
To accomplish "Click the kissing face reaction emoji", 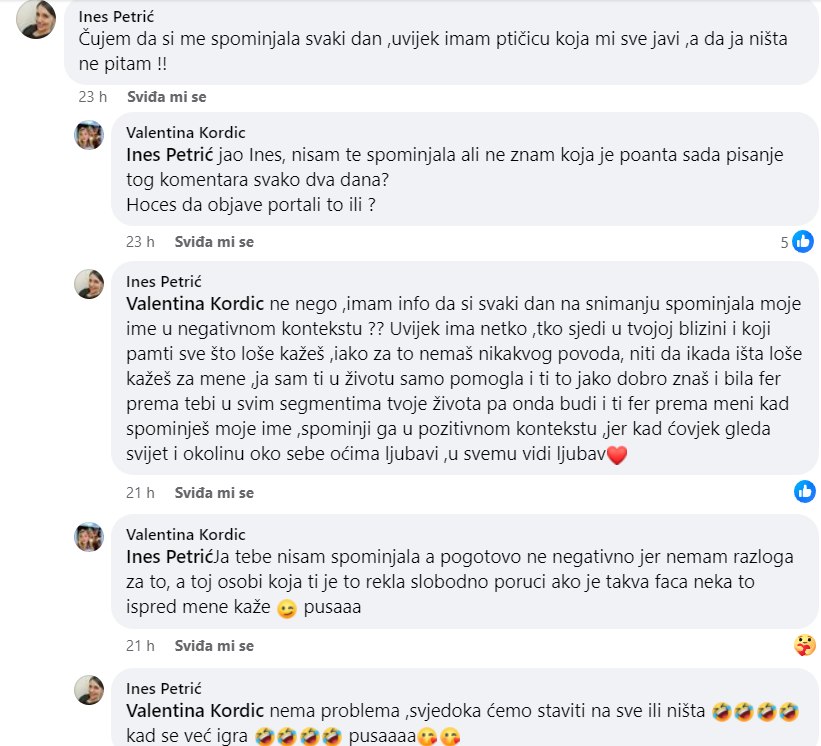I will [806, 645].
